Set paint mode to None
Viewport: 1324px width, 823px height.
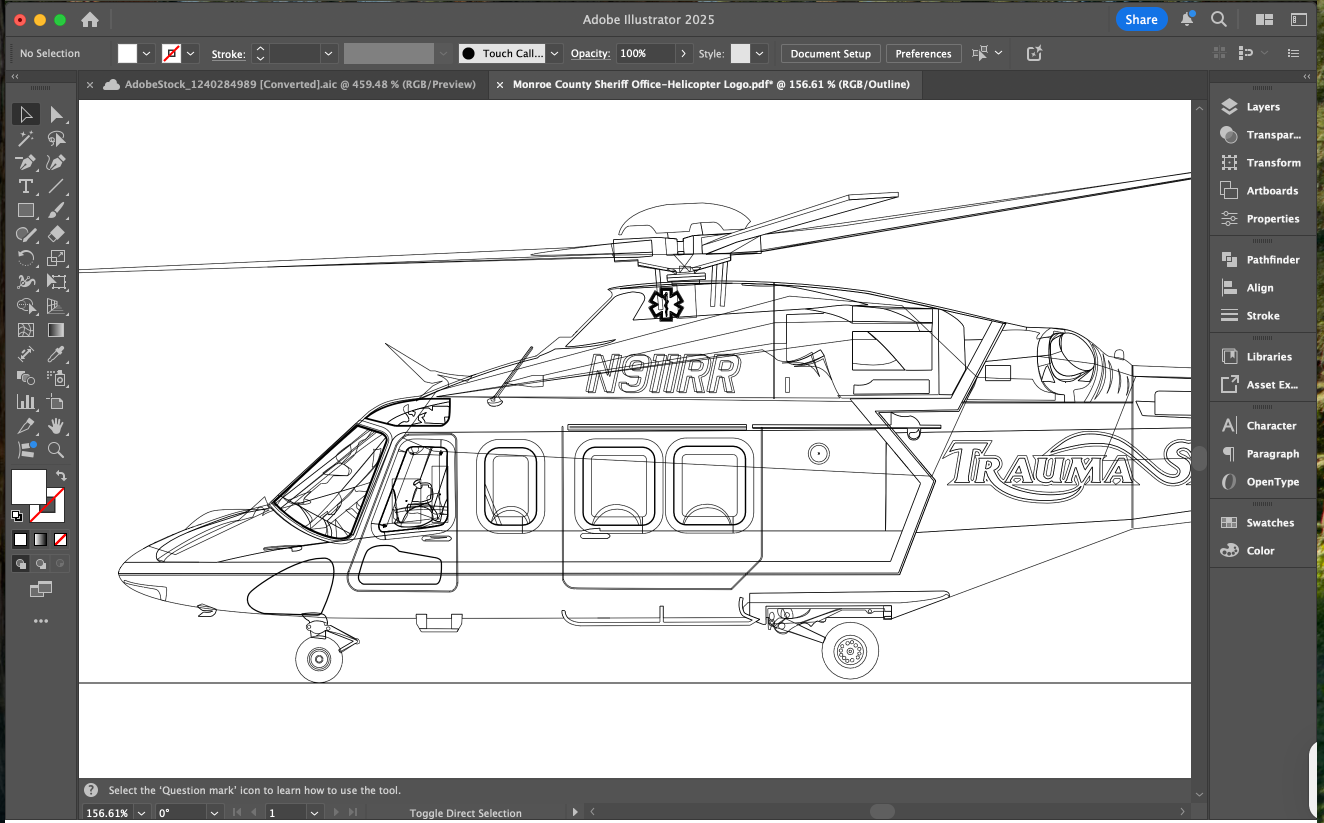click(x=61, y=540)
